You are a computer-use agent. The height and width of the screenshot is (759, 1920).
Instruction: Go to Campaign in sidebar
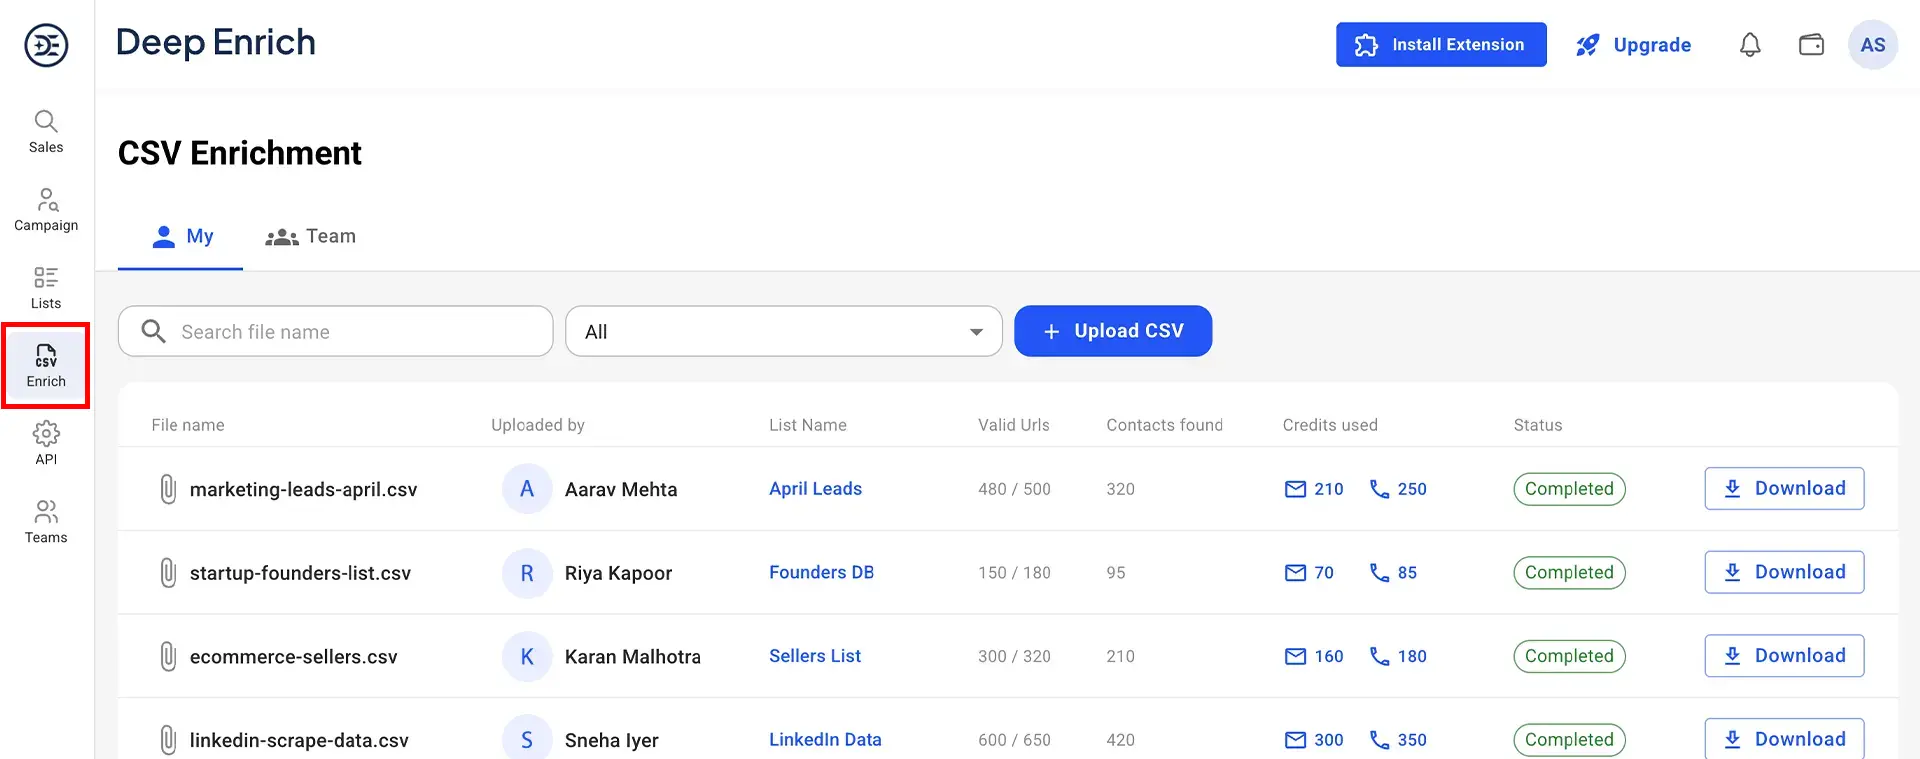46,210
